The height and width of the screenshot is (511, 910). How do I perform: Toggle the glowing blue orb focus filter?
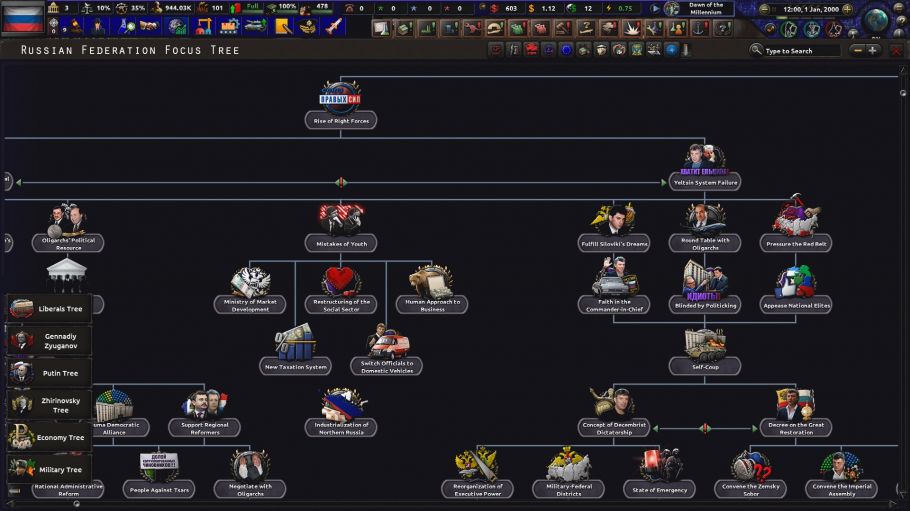click(671, 50)
